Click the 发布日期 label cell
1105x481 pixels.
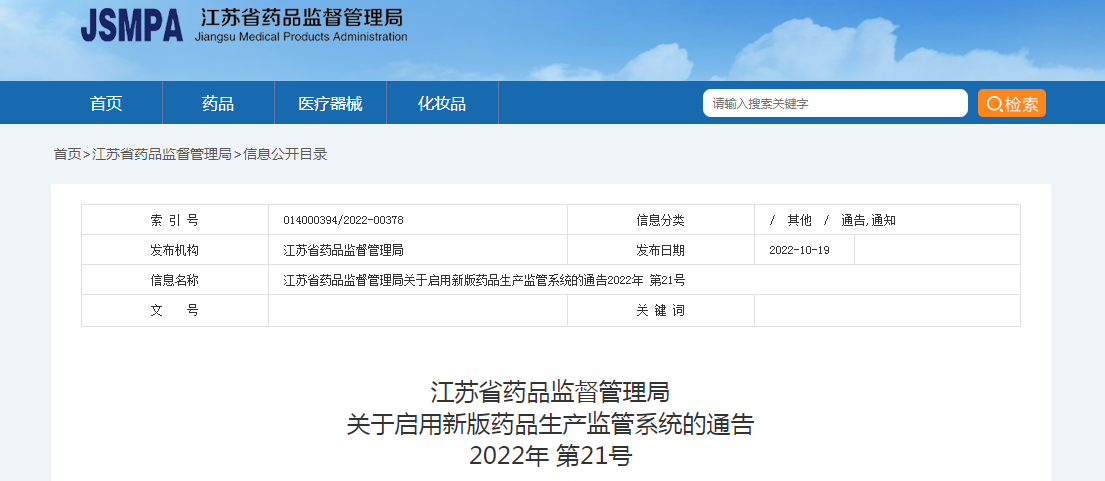(660, 250)
